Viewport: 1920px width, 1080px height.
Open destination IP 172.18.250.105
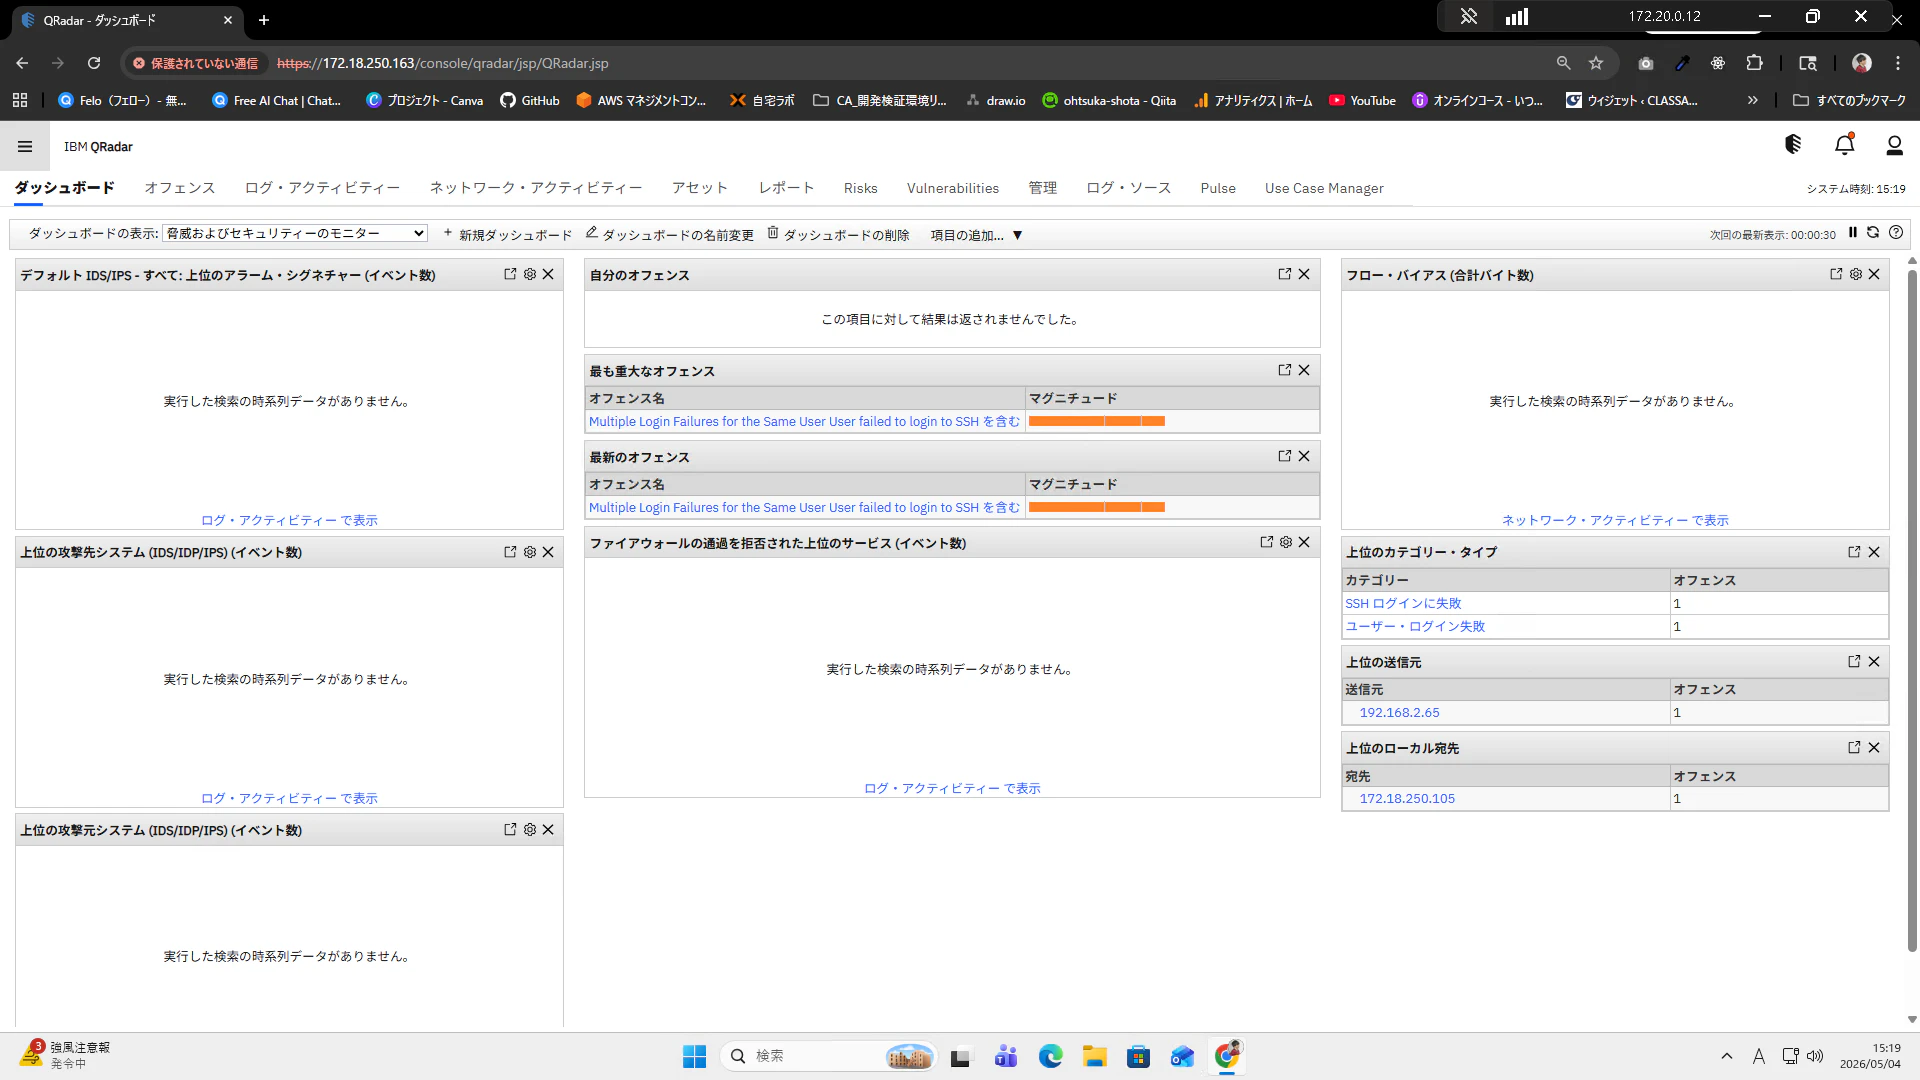tap(1407, 799)
